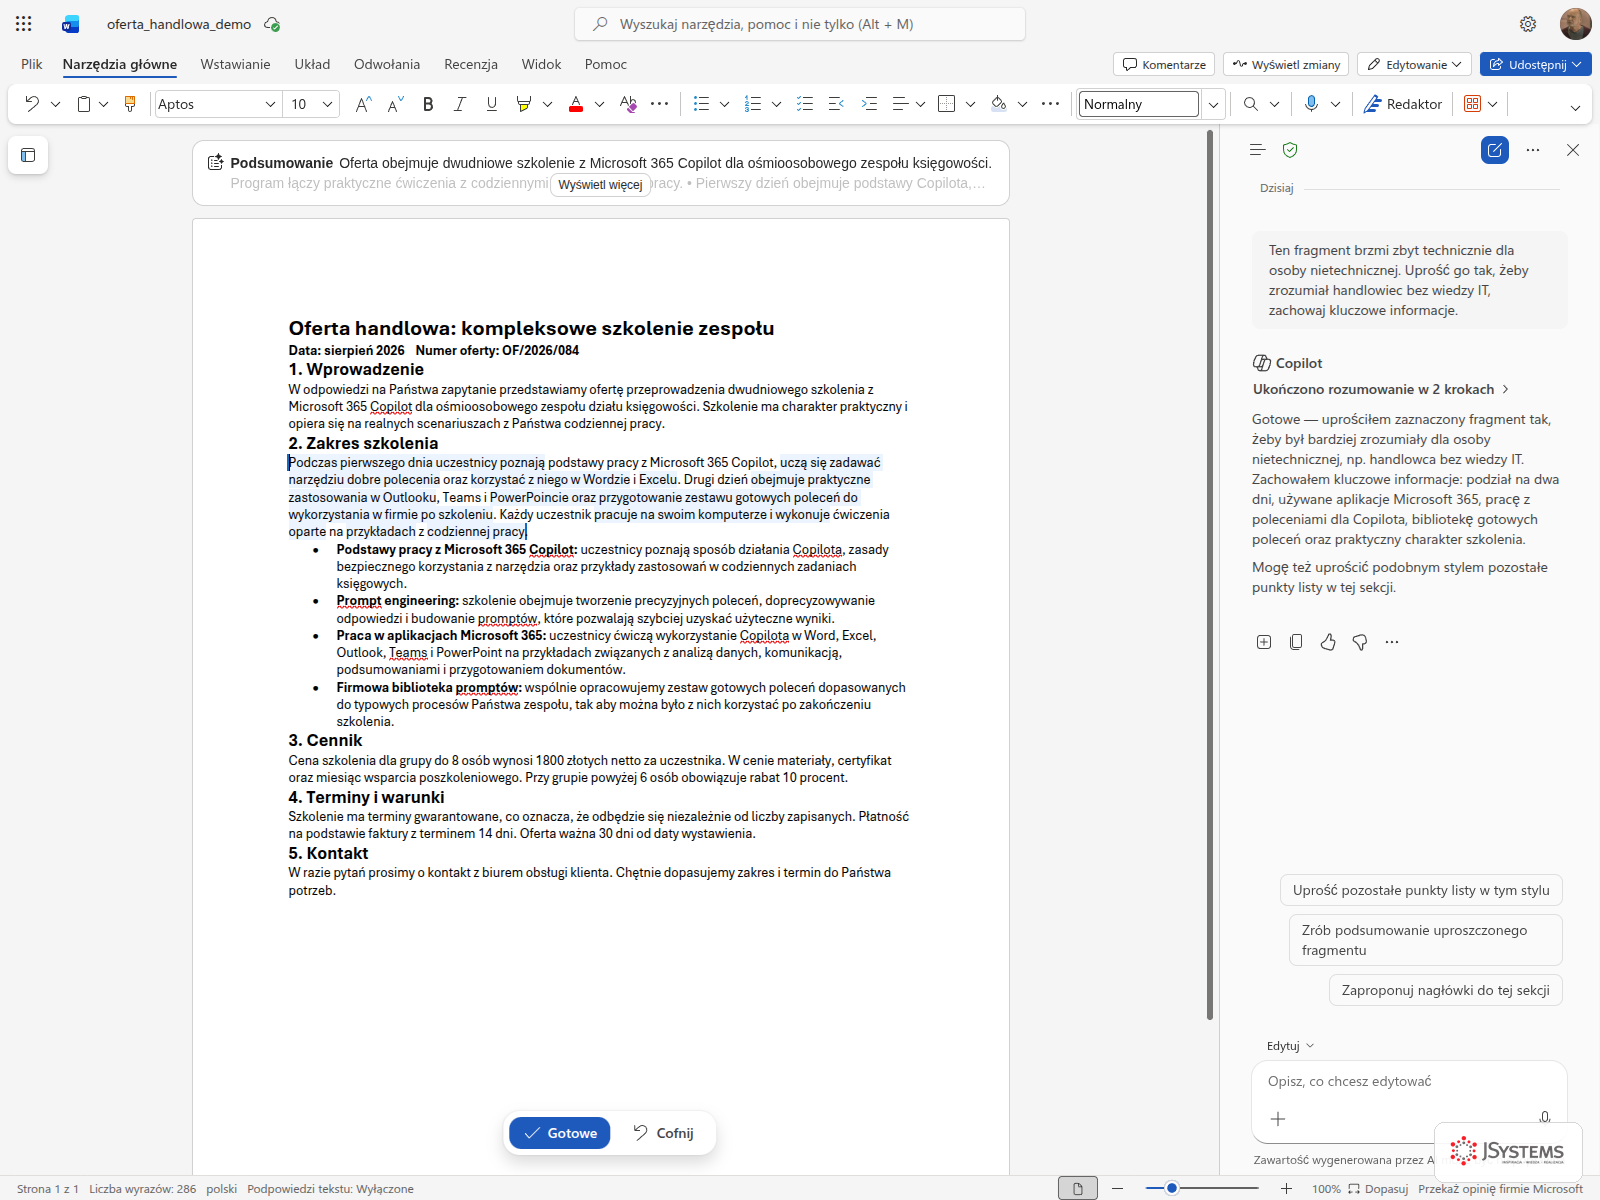Open the Komentarze button

(1164, 65)
